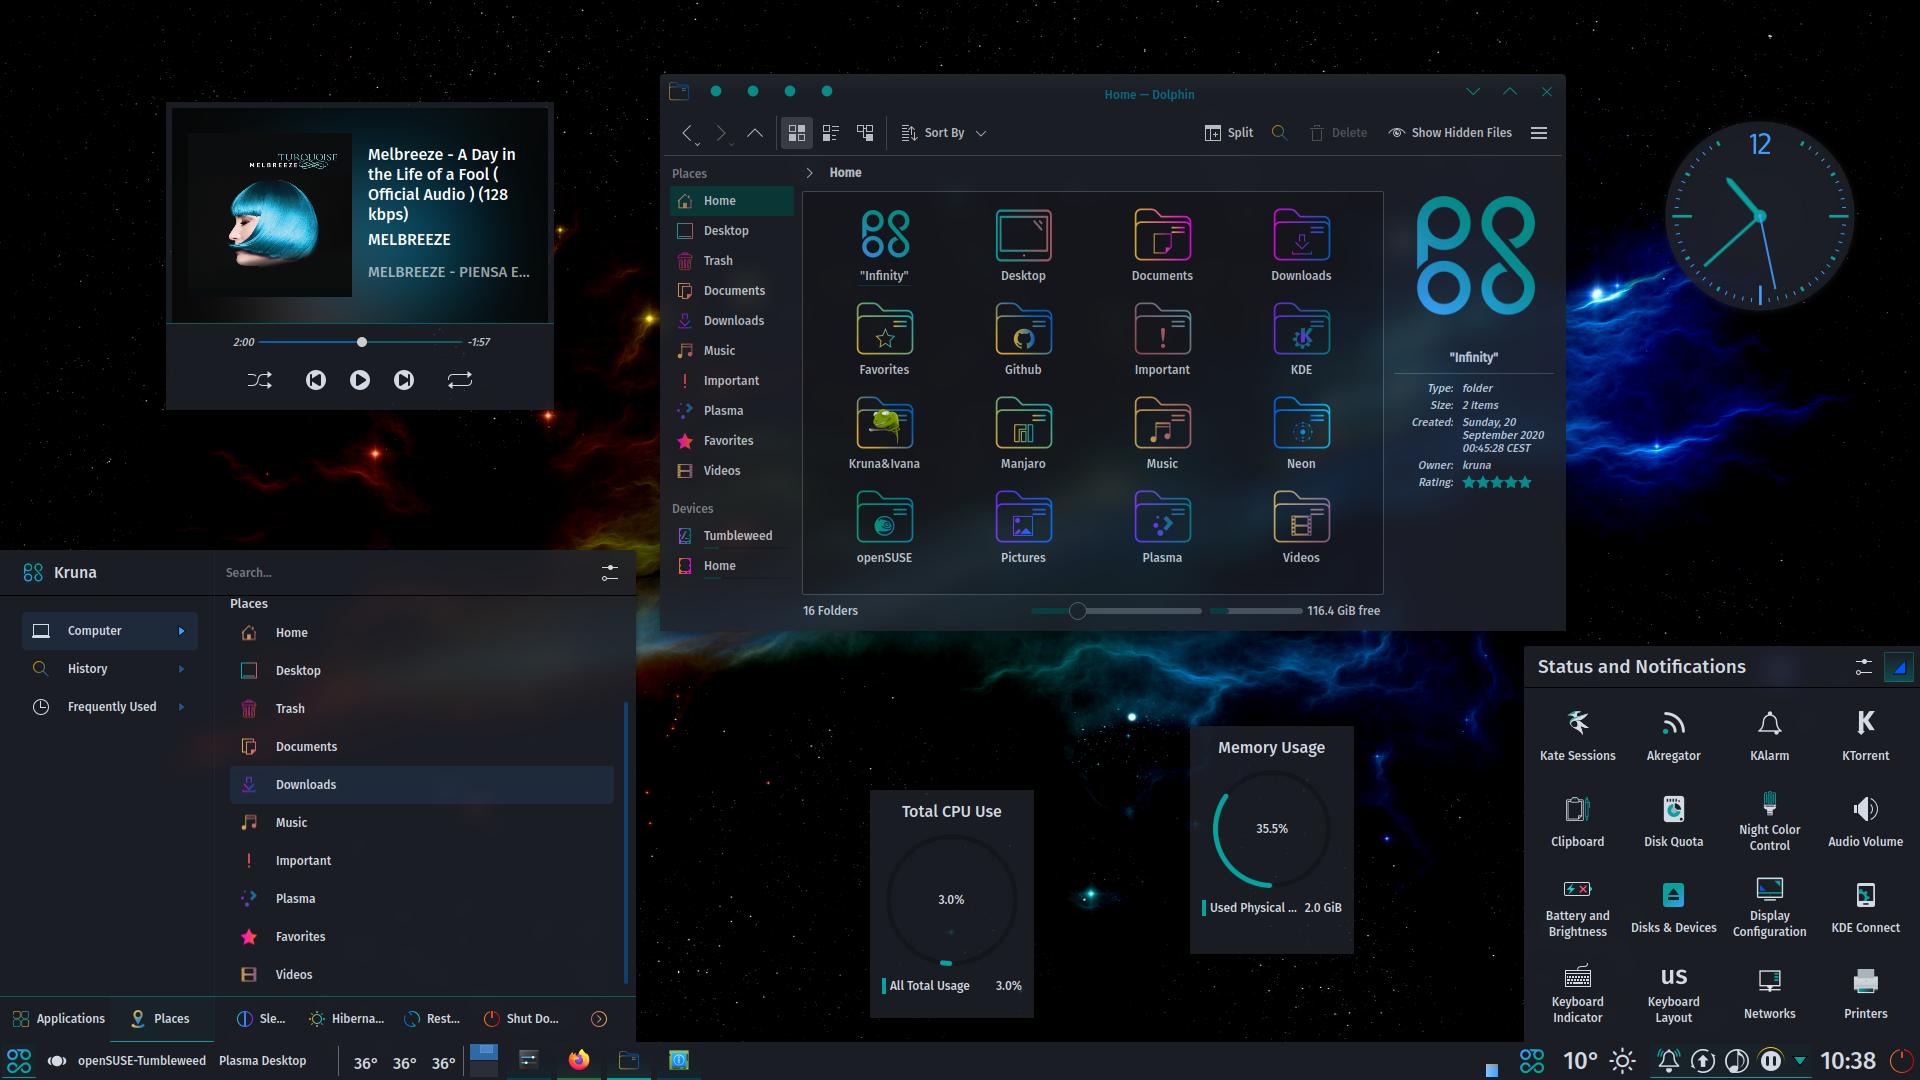The width and height of the screenshot is (1920, 1080).
Task: Open Dolphin's hamburger menu
Action: (1539, 132)
